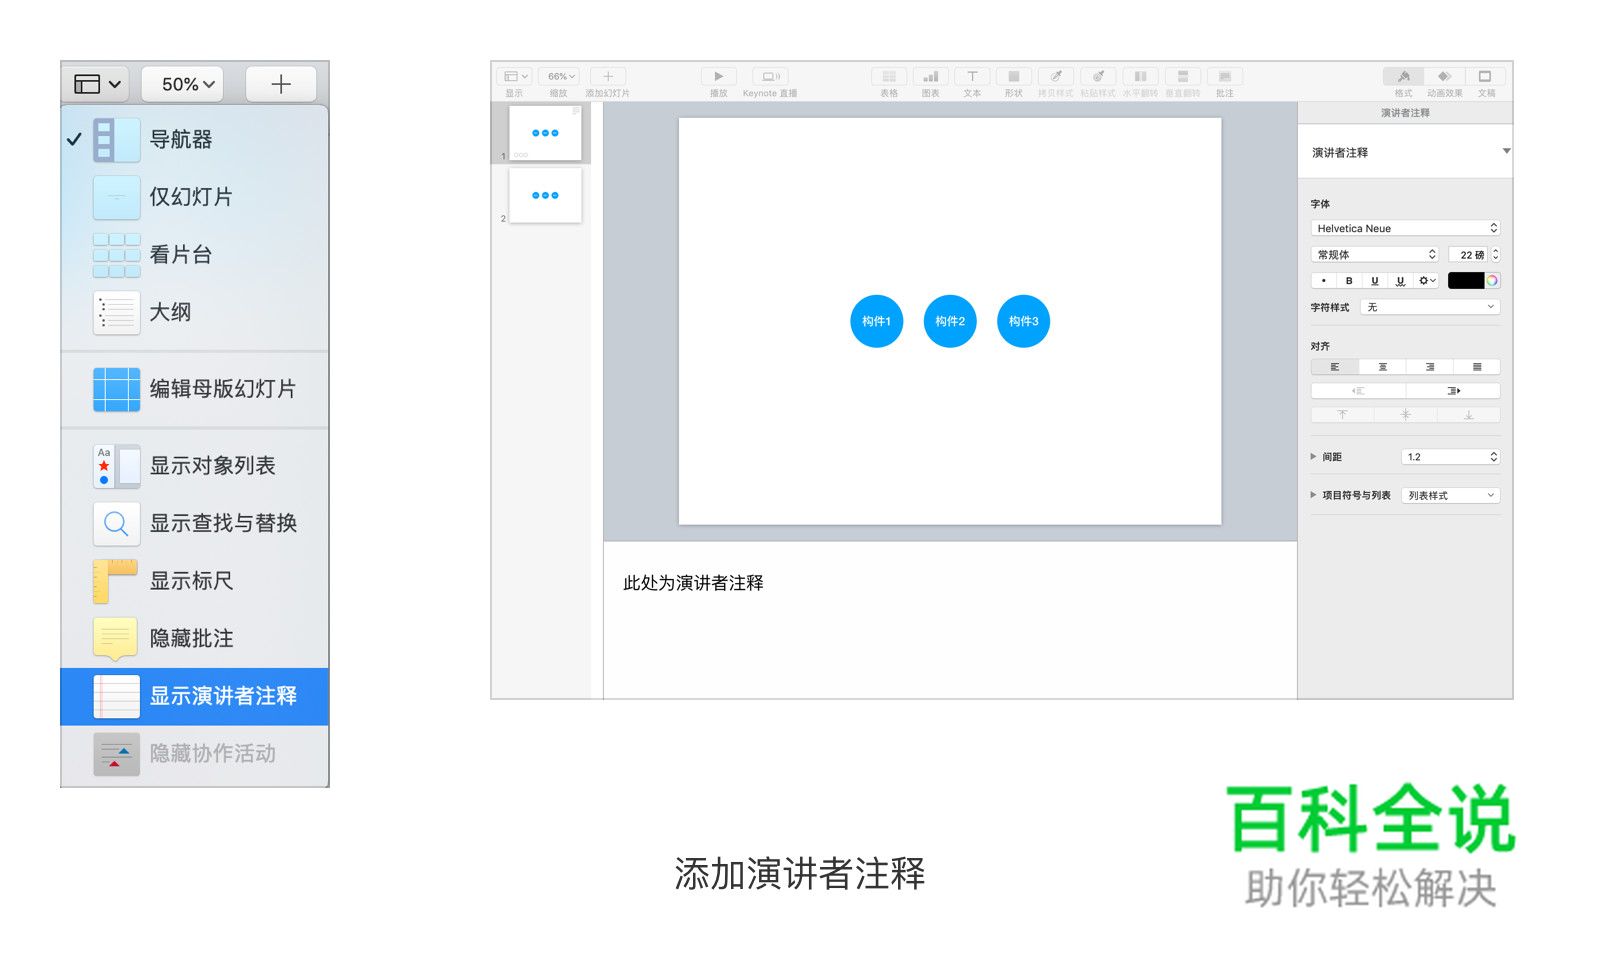The image size is (1600, 958).
Task: Click the 播放 play button
Action: click(x=718, y=77)
